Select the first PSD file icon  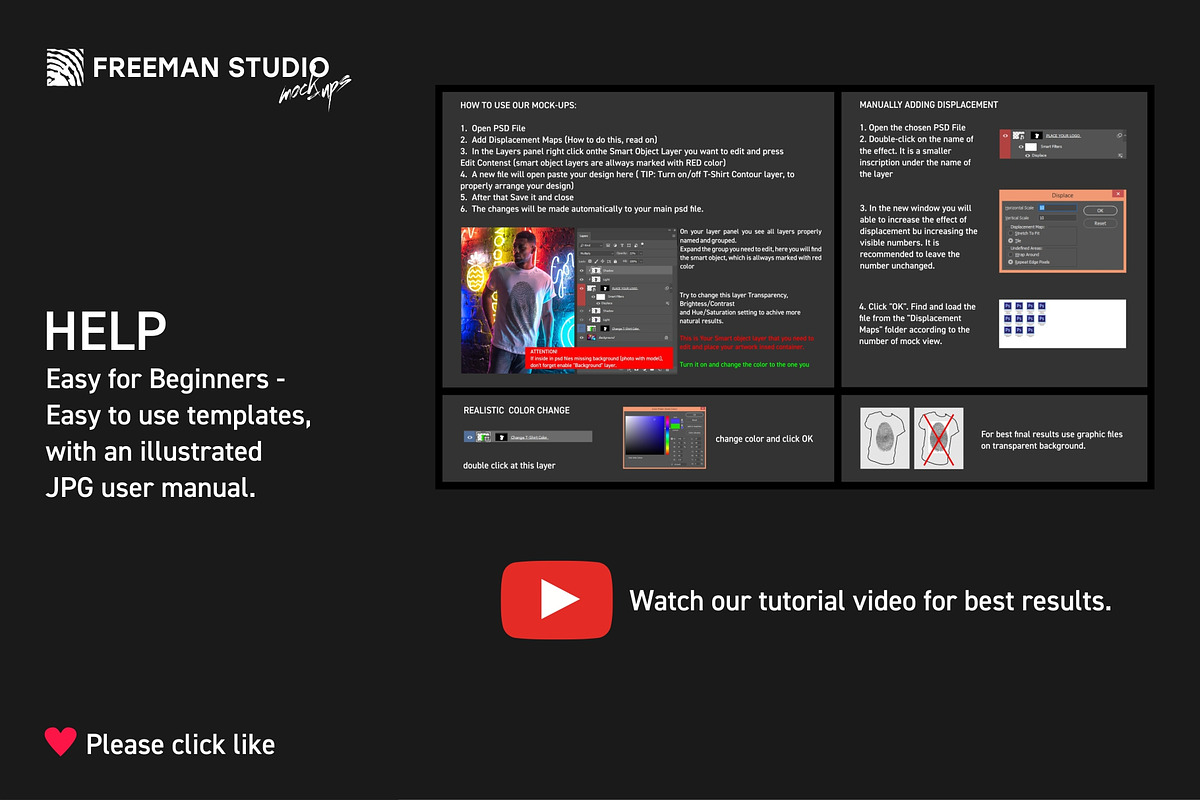[x=1007, y=306]
